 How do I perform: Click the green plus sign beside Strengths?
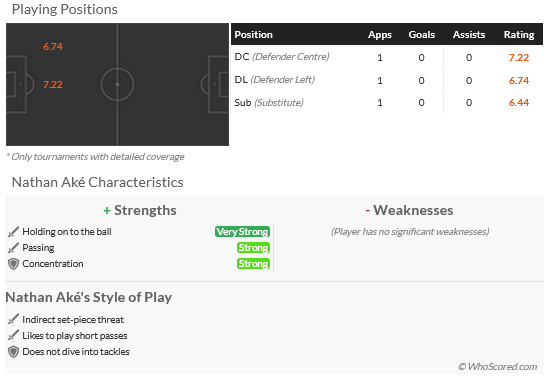[x=107, y=211]
